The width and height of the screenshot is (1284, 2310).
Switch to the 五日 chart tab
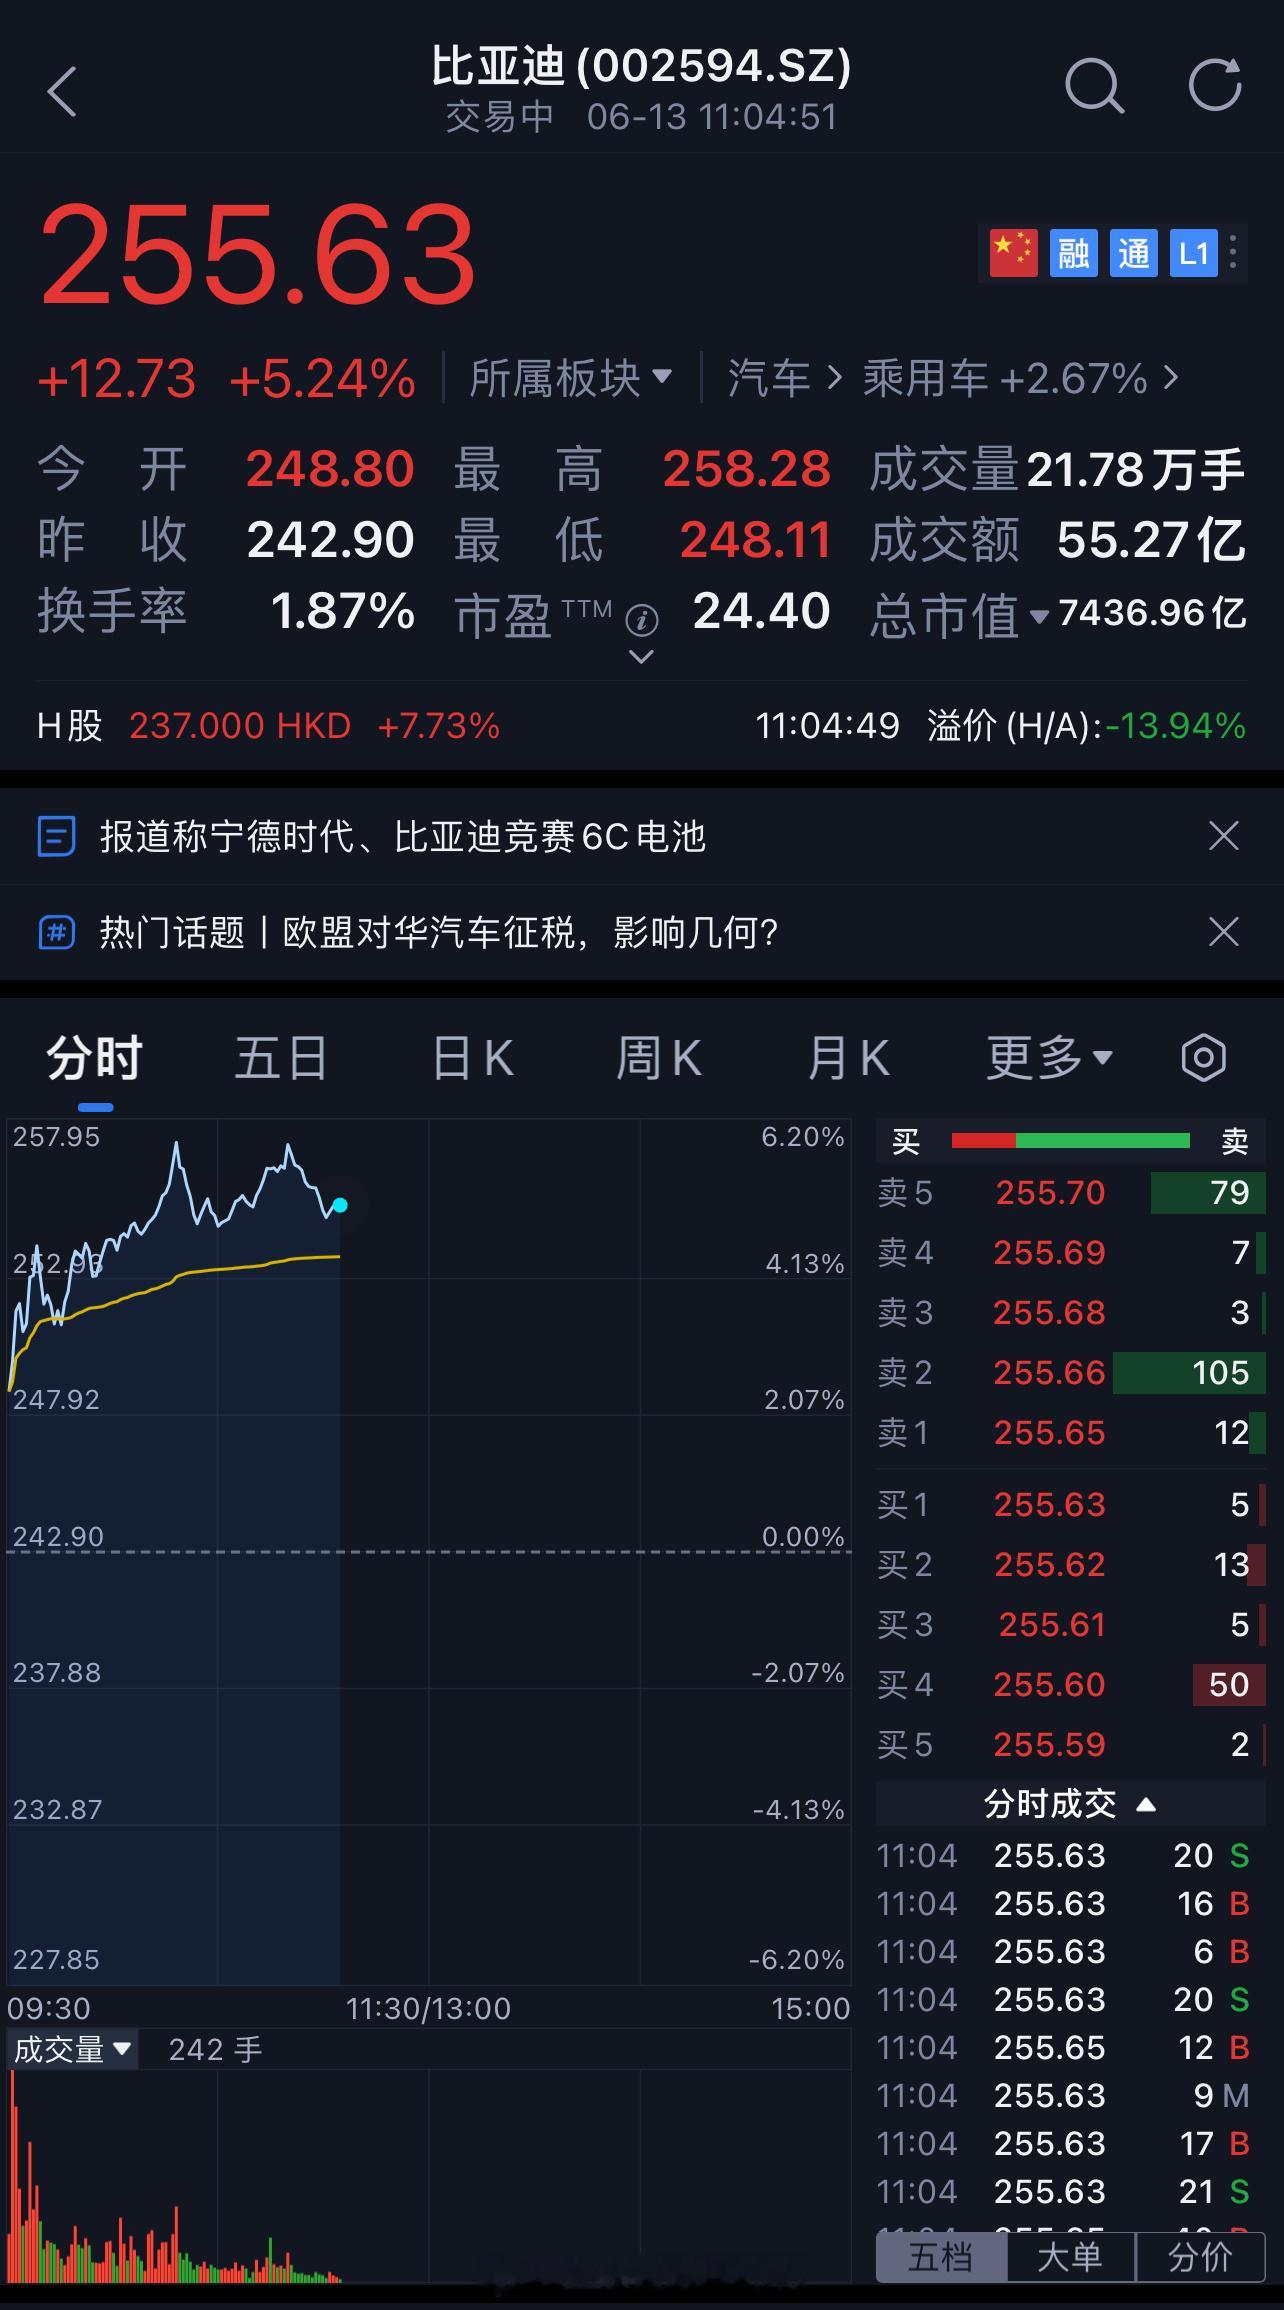click(x=281, y=1058)
